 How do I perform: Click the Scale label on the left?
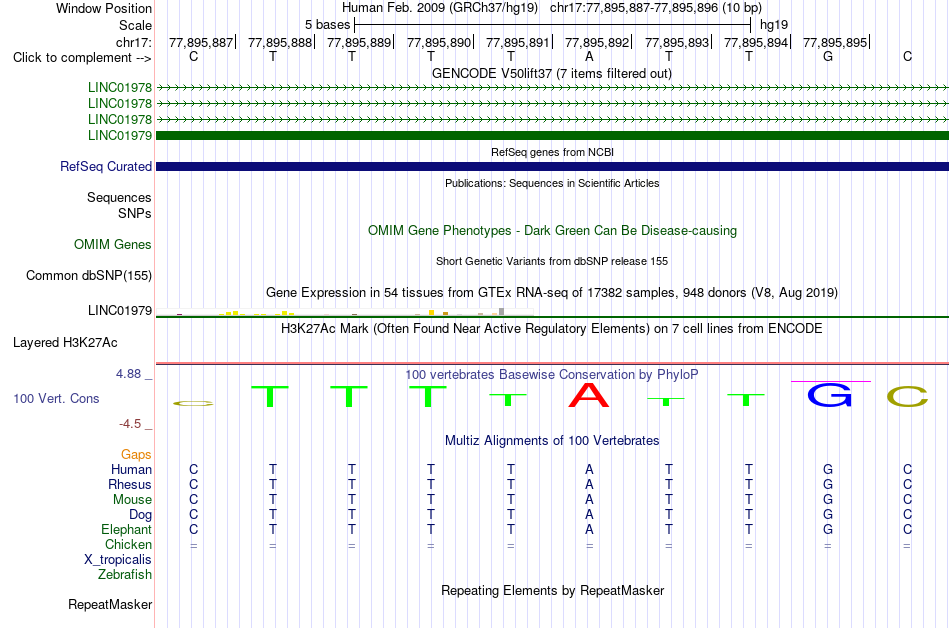[x=135, y=25]
